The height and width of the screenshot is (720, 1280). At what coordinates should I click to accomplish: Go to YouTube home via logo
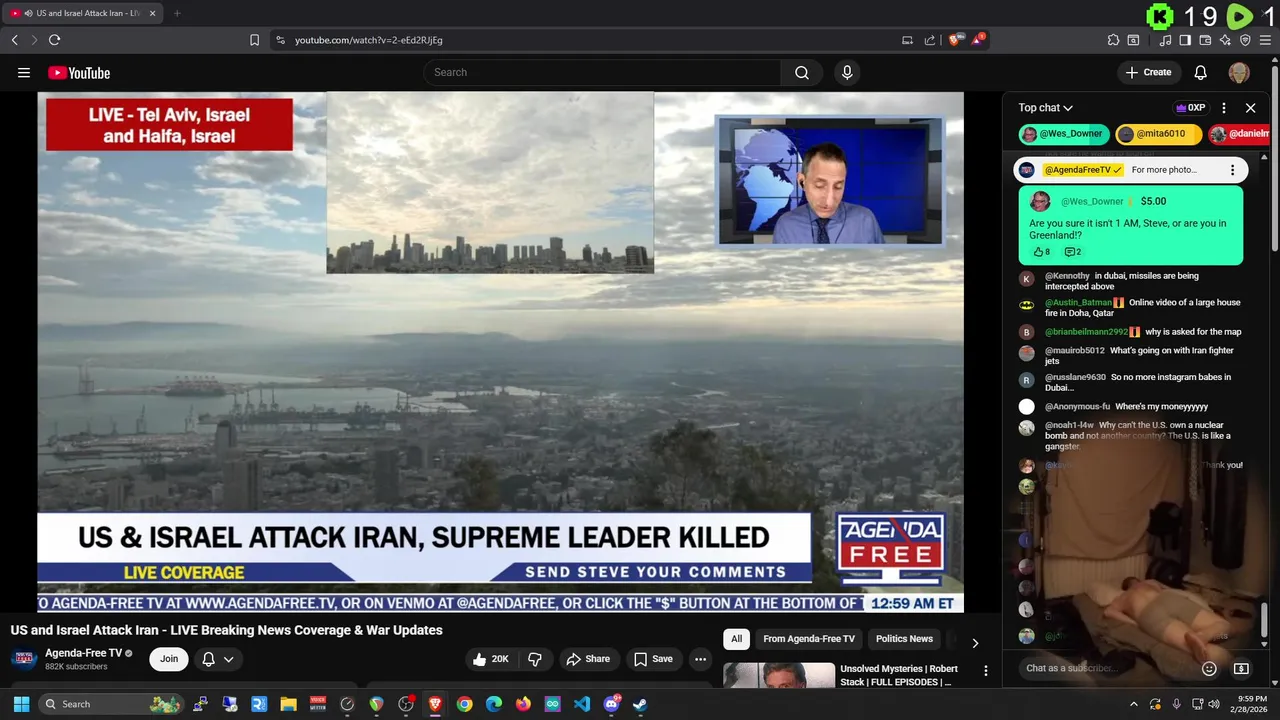coord(79,72)
